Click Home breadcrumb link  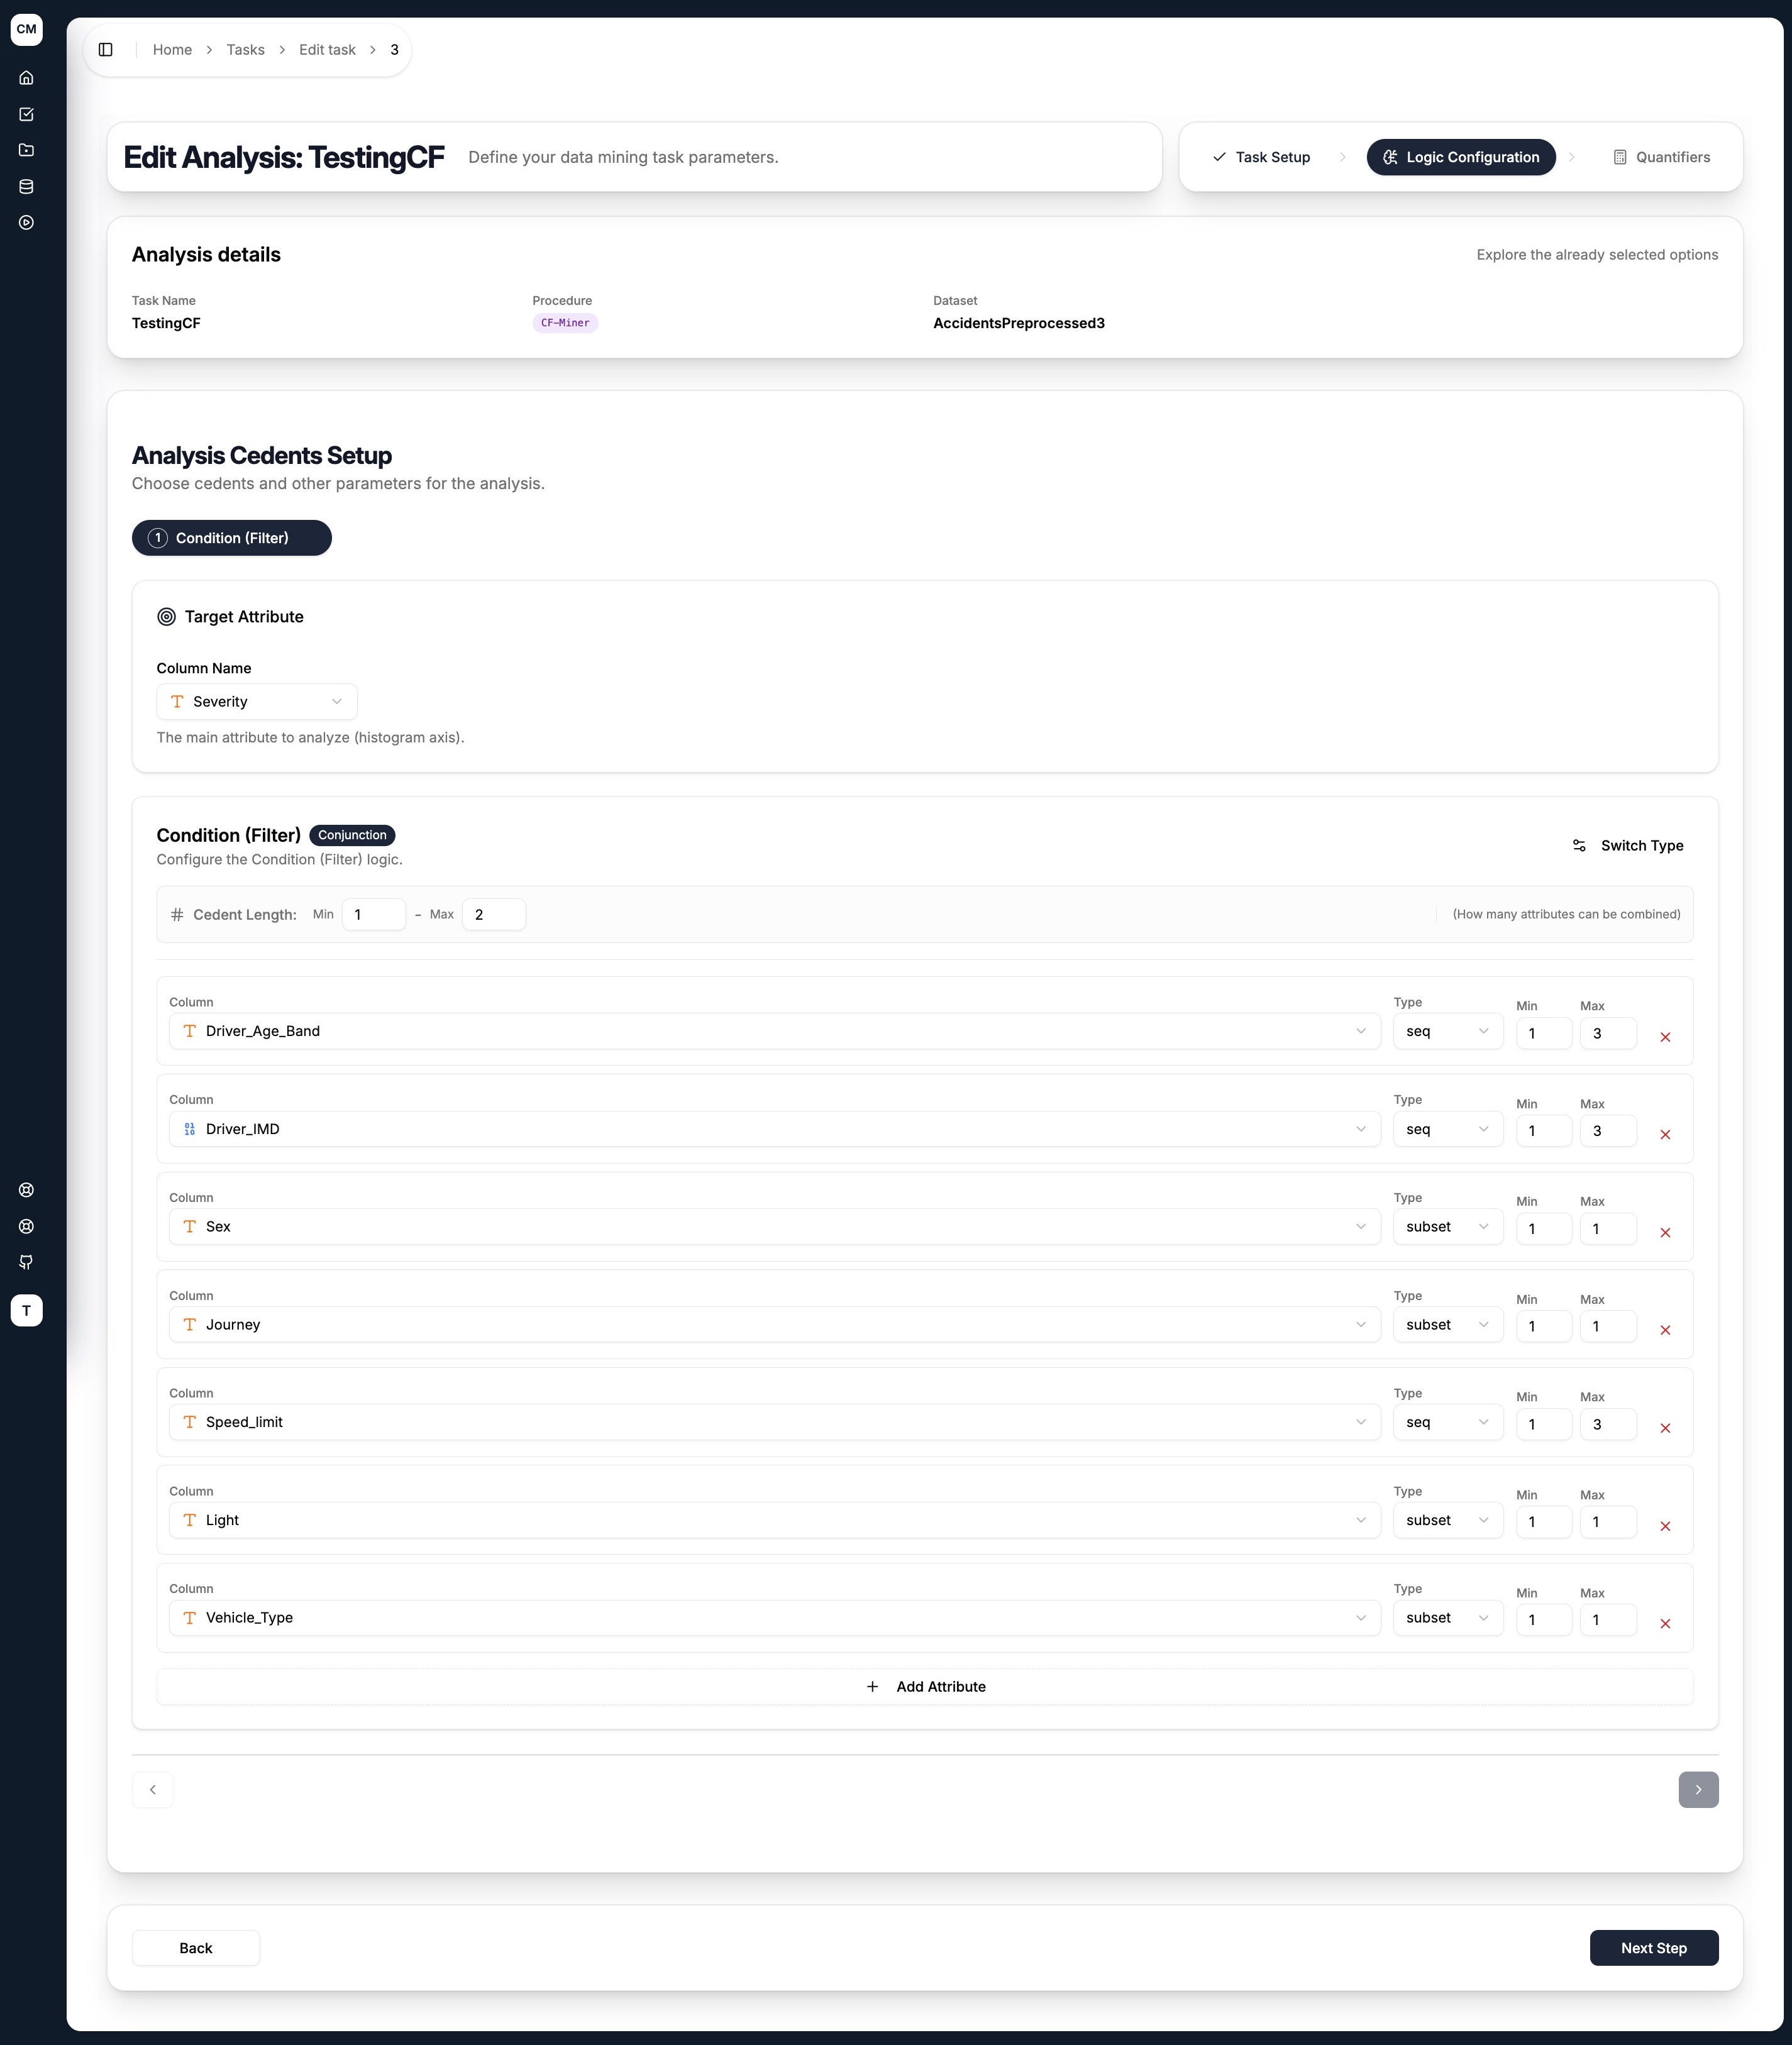click(172, 50)
